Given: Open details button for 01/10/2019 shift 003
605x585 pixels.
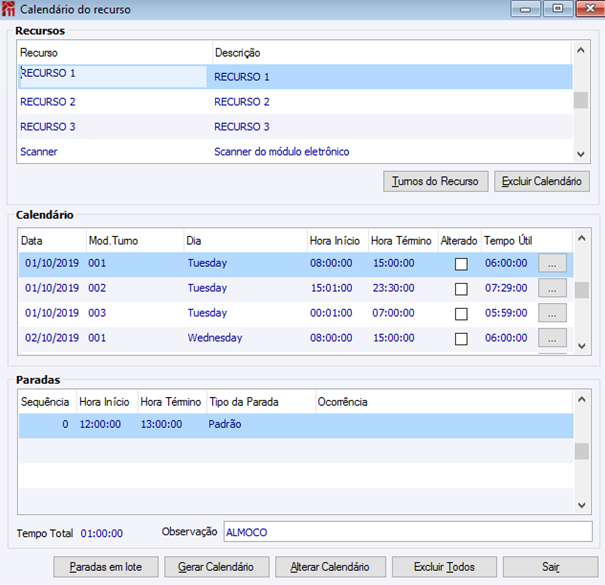Looking at the screenshot, I should tap(552, 313).
